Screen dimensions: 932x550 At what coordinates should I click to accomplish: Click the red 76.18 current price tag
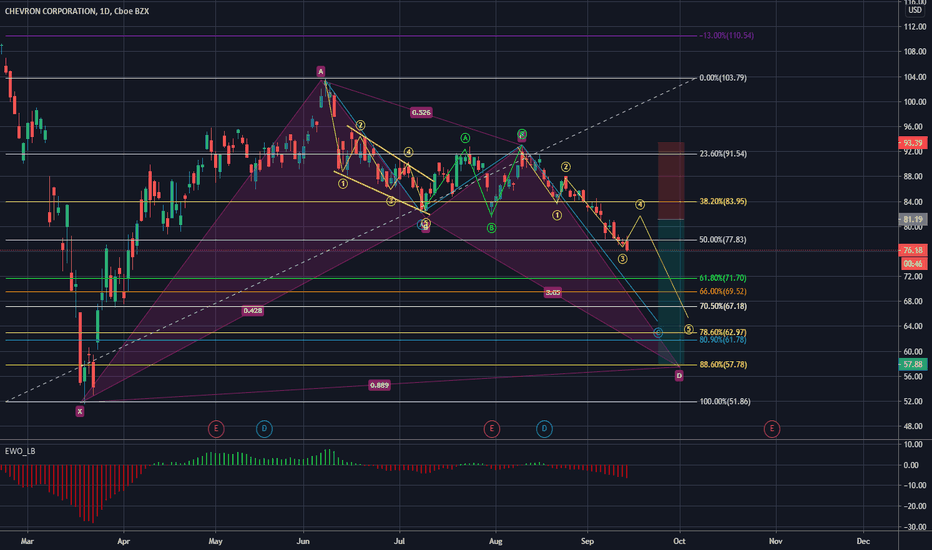(912, 250)
